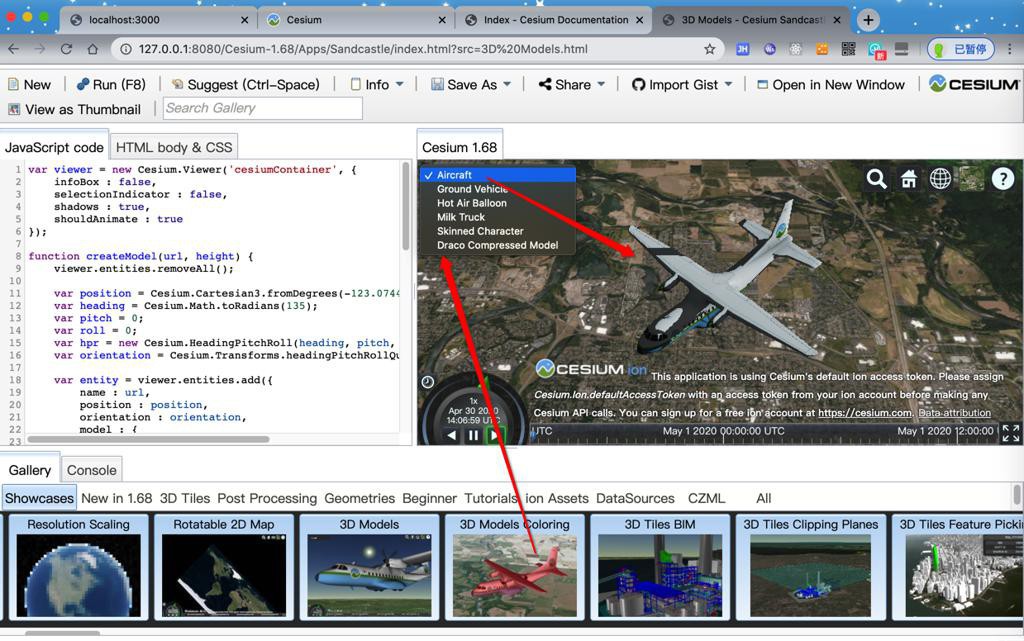Image resolution: width=1024 pixels, height=641 pixels.
Task: Open the Info dropdown
Action: [x=377, y=84]
